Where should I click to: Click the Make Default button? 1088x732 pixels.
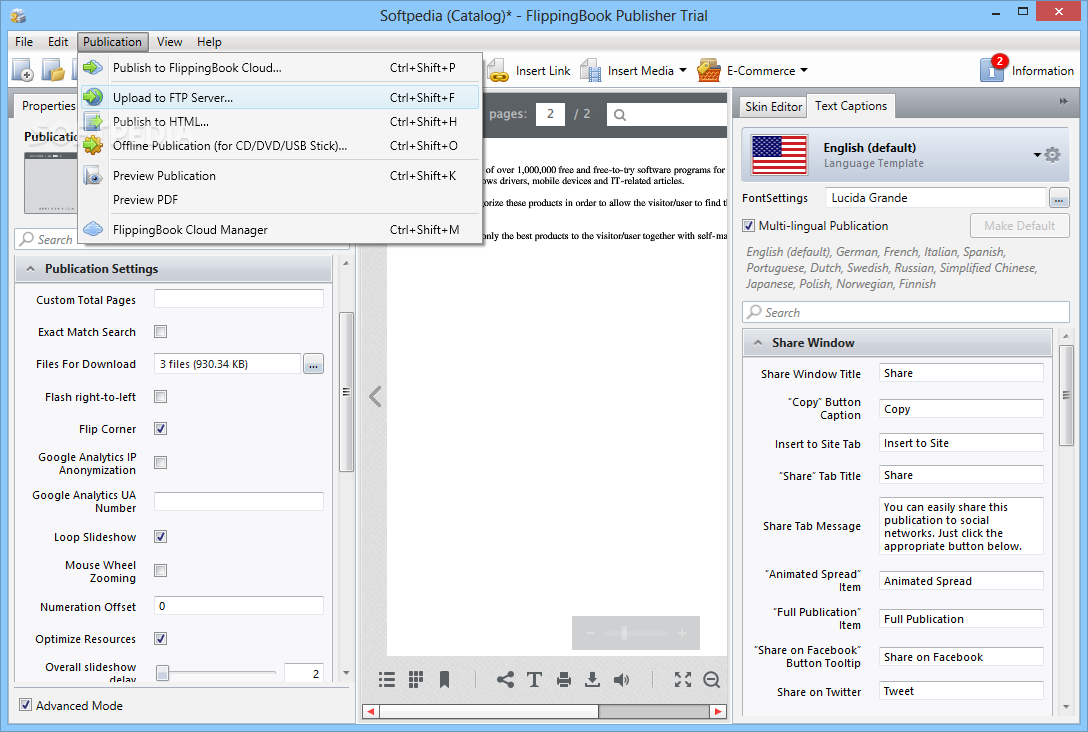click(x=1019, y=225)
